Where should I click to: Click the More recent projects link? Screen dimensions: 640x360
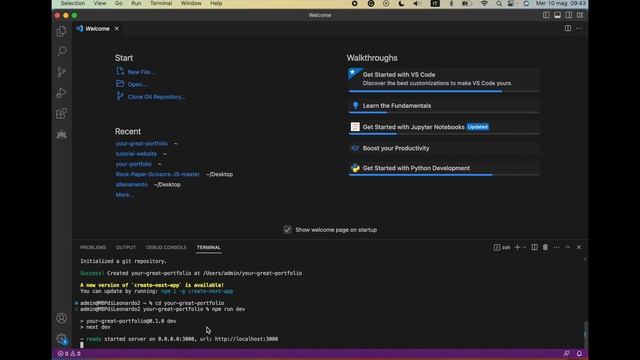pos(125,195)
